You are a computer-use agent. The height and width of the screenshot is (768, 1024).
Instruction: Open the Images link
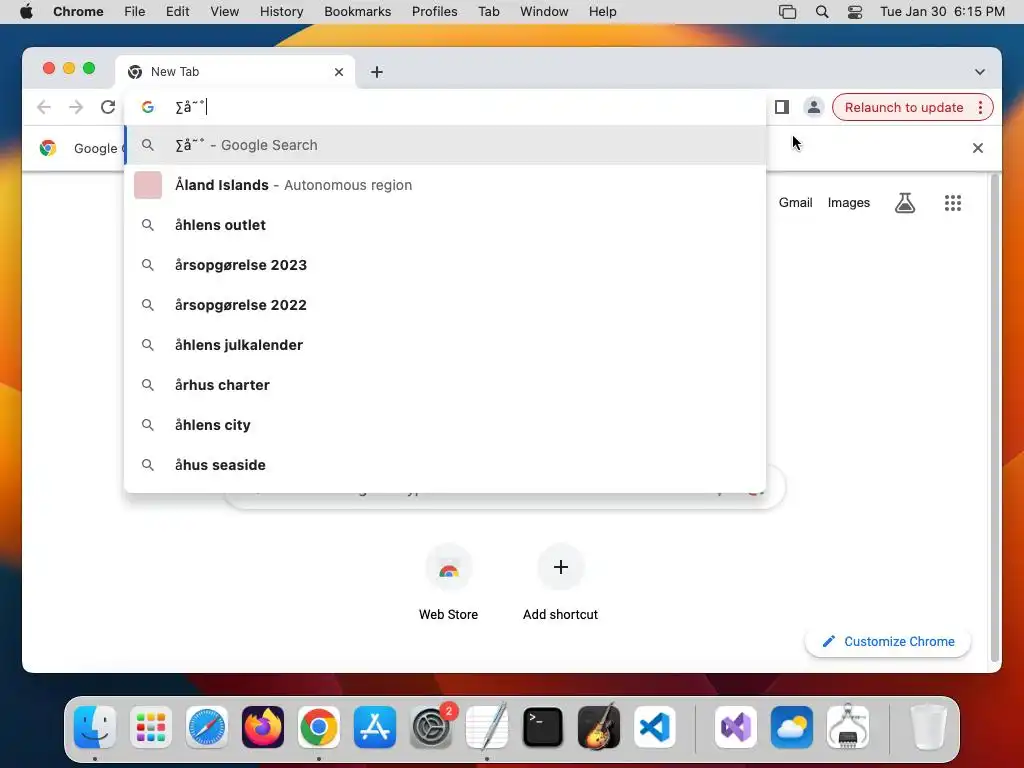point(848,202)
